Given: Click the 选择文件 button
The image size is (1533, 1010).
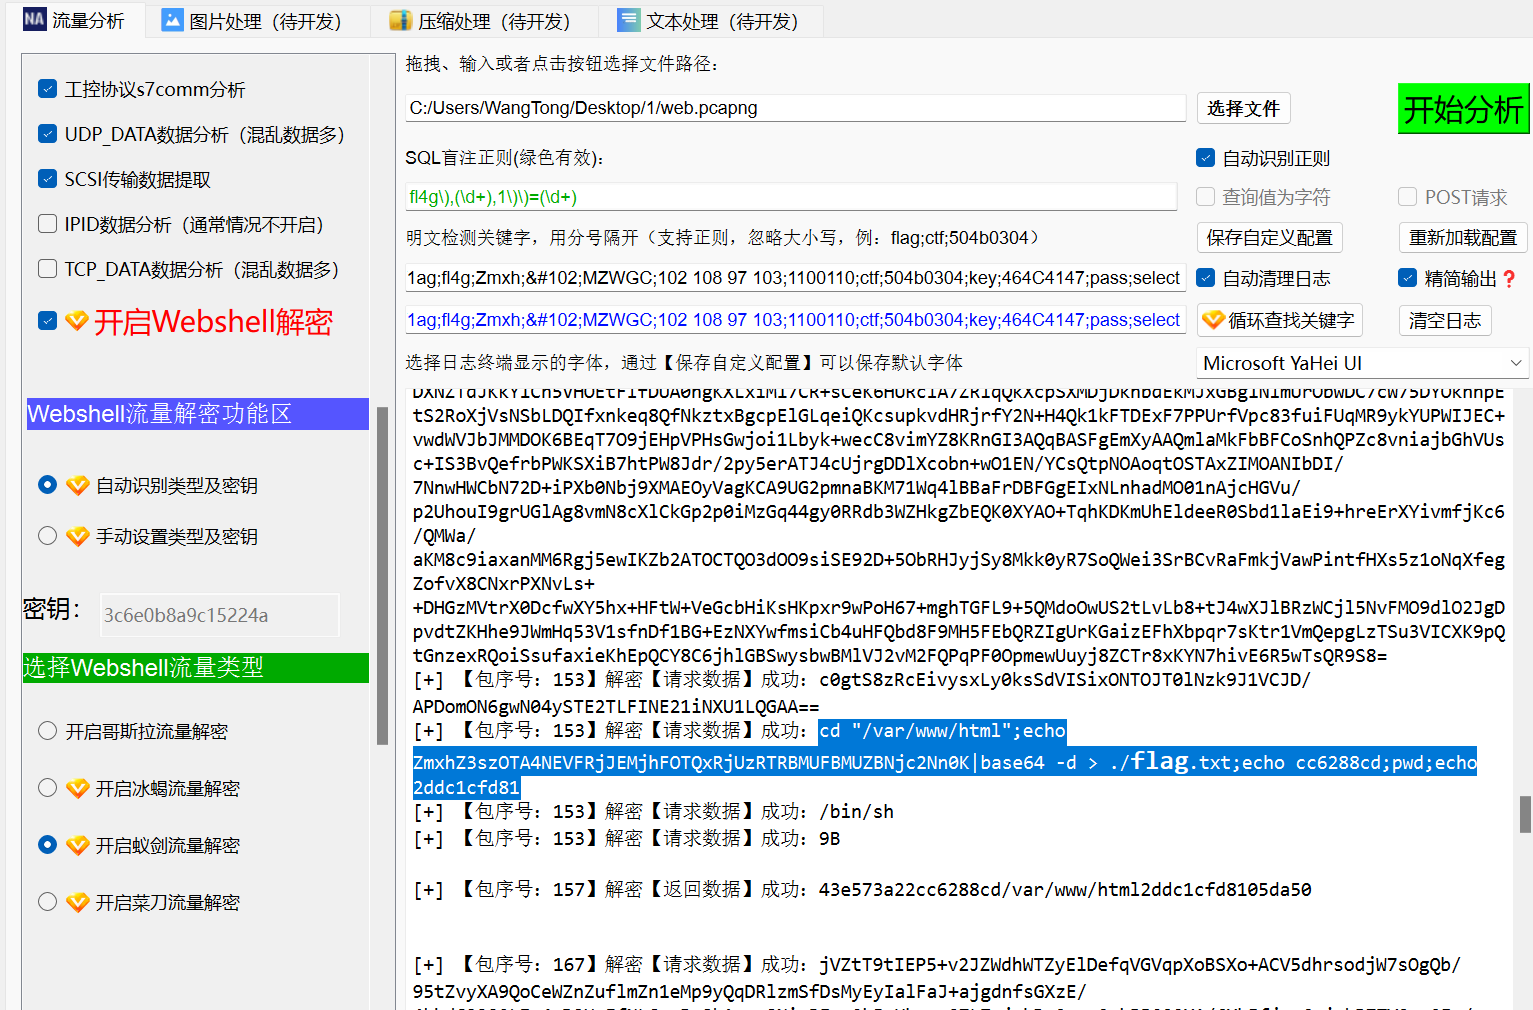Looking at the screenshot, I should (x=1243, y=108).
